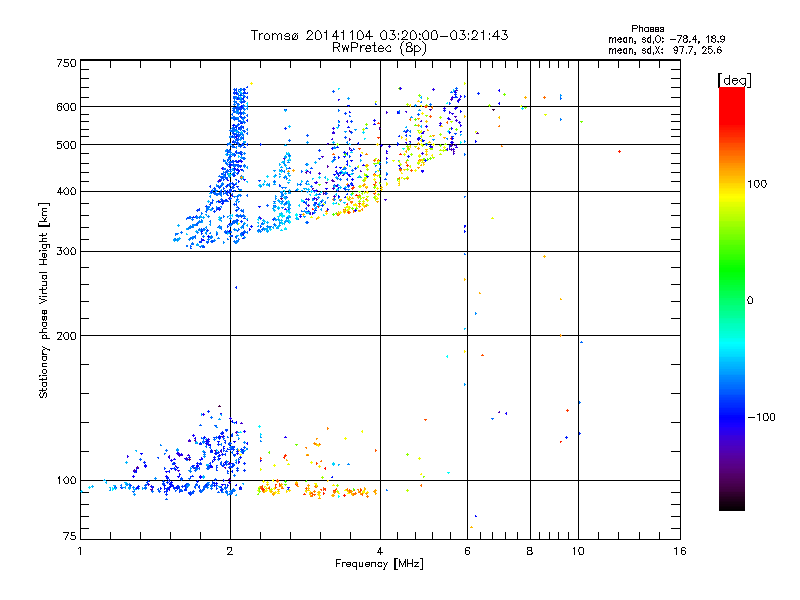The image size is (800, 600).
Task: Click the '2' frequency axis label
Action: (230, 551)
